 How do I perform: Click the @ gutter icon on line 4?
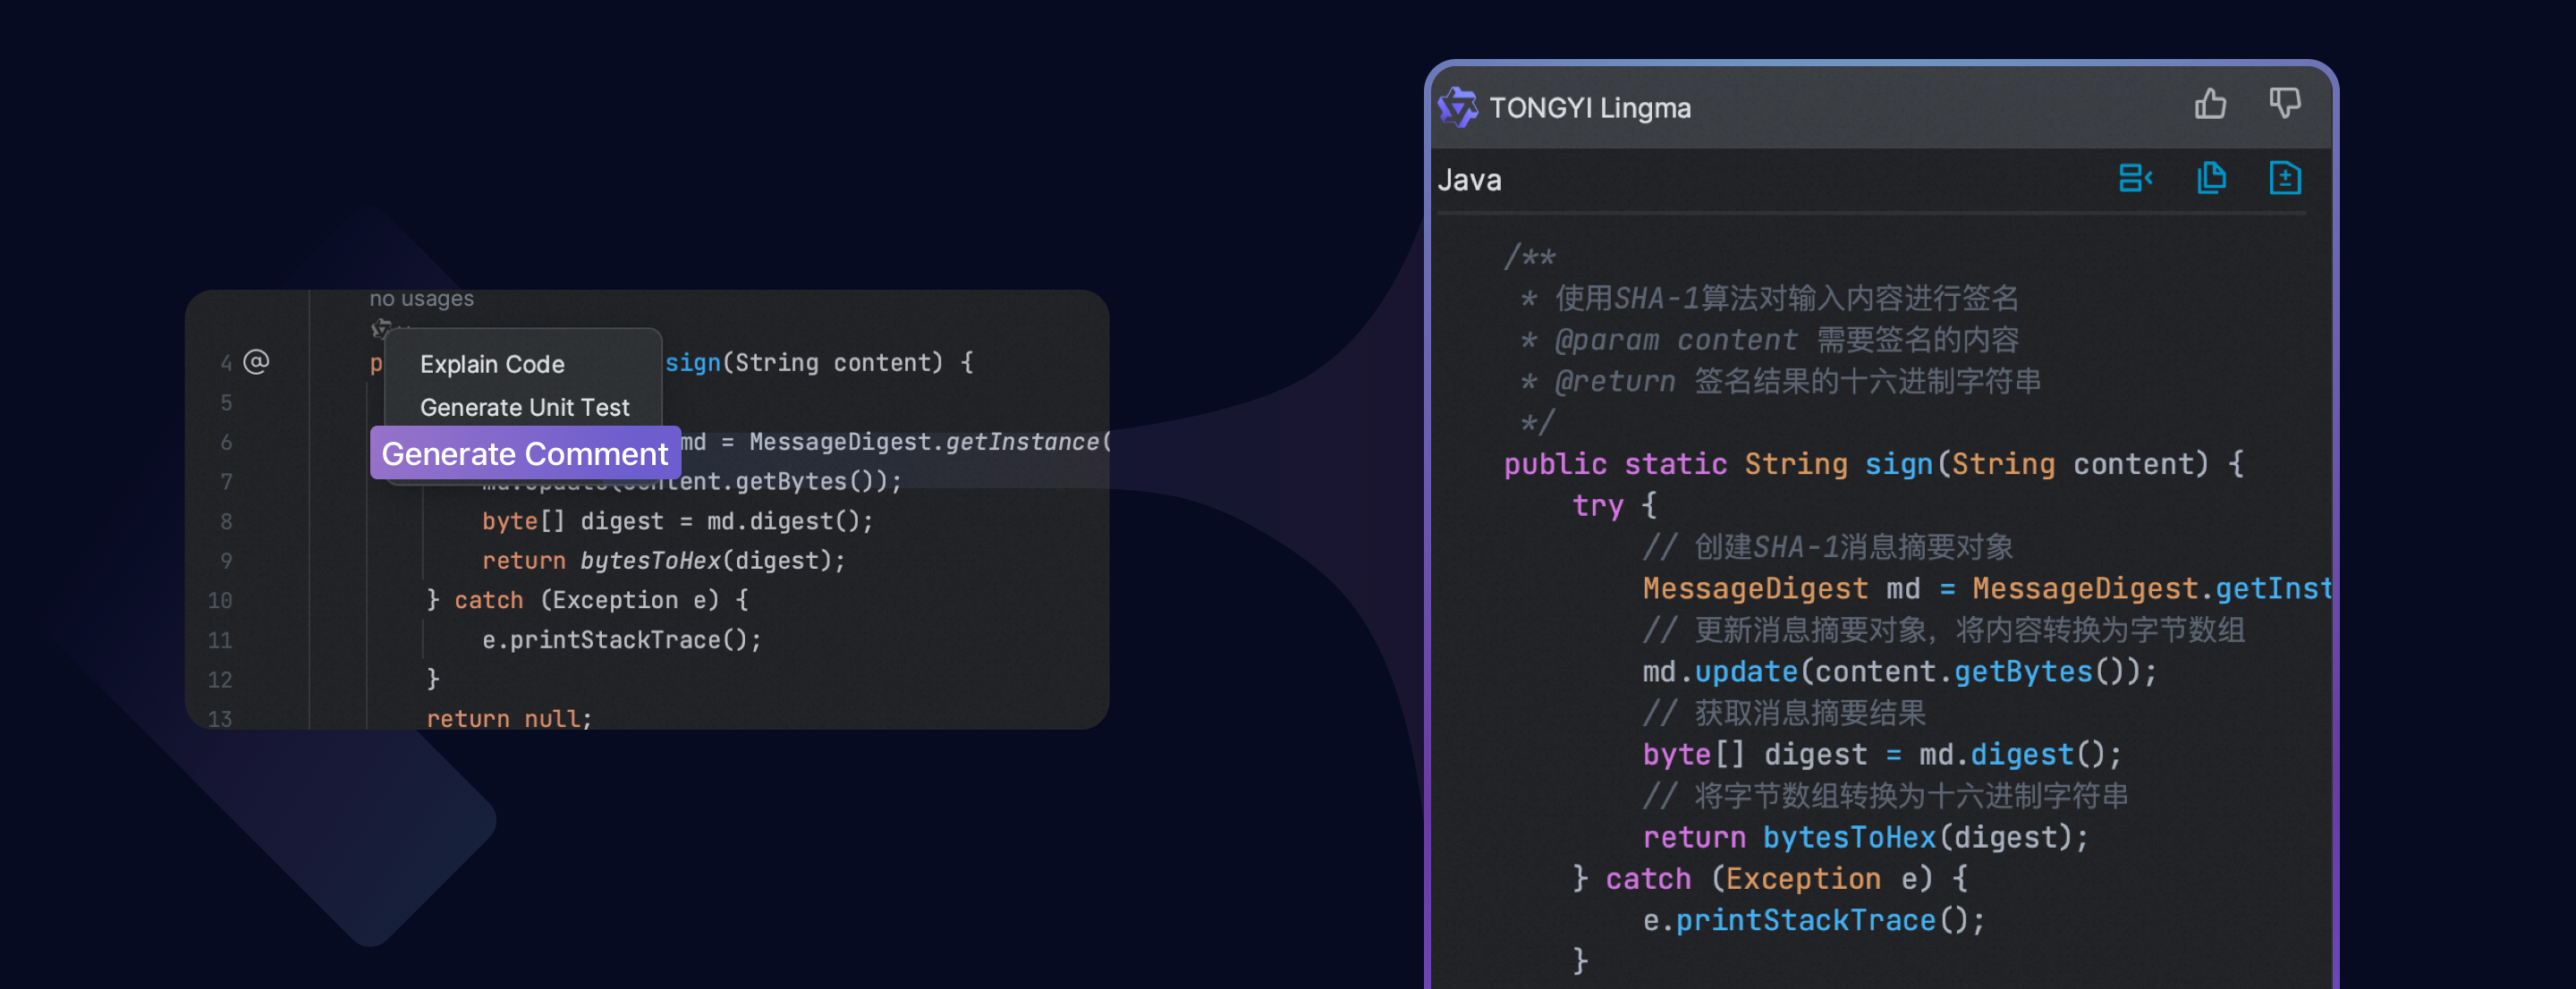(x=256, y=362)
